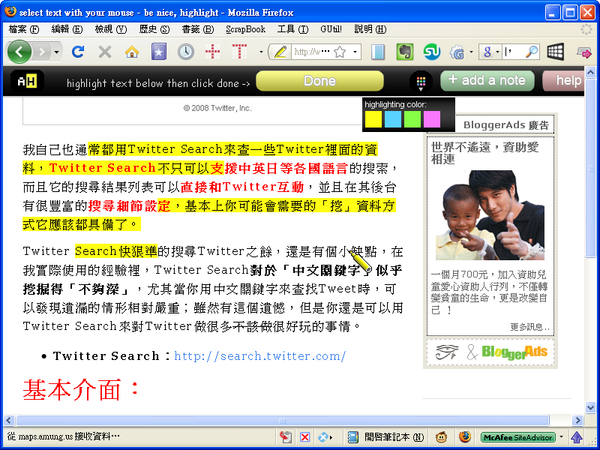
Task: Open the search.twitter.com link
Action: pyautogui.click(x=260, y=356)
